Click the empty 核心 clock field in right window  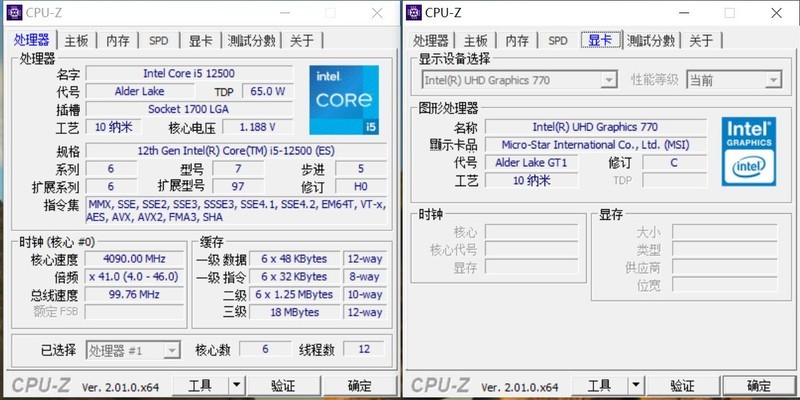click(531, 232)
